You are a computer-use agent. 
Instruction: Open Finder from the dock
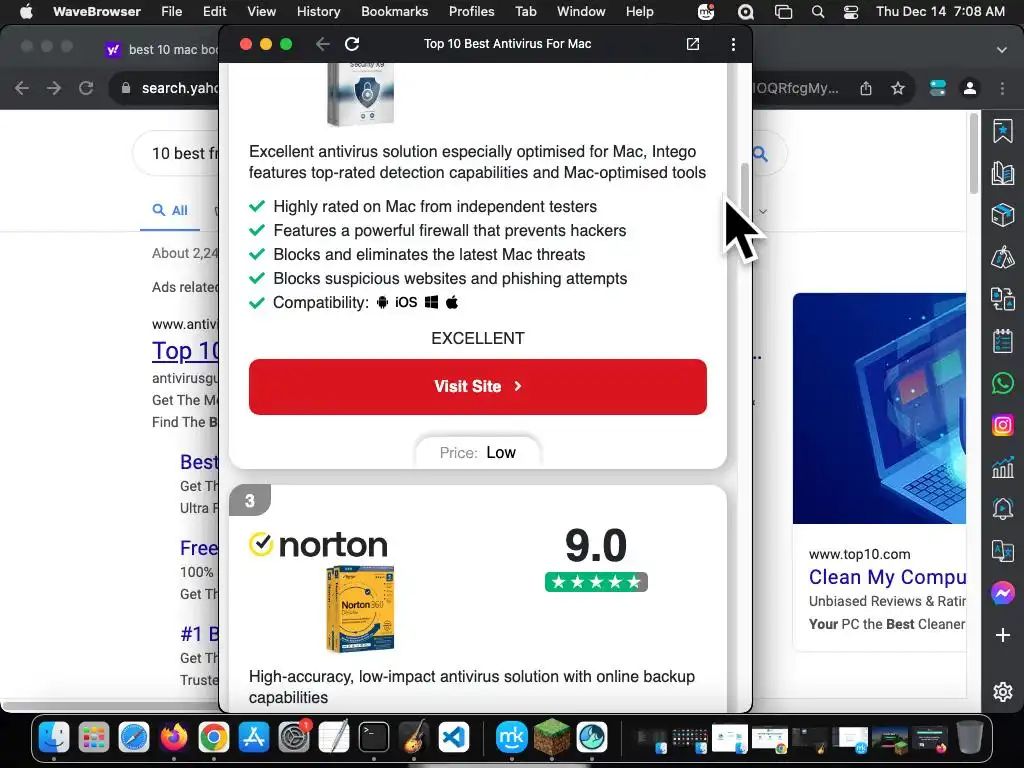pos(54,738)
